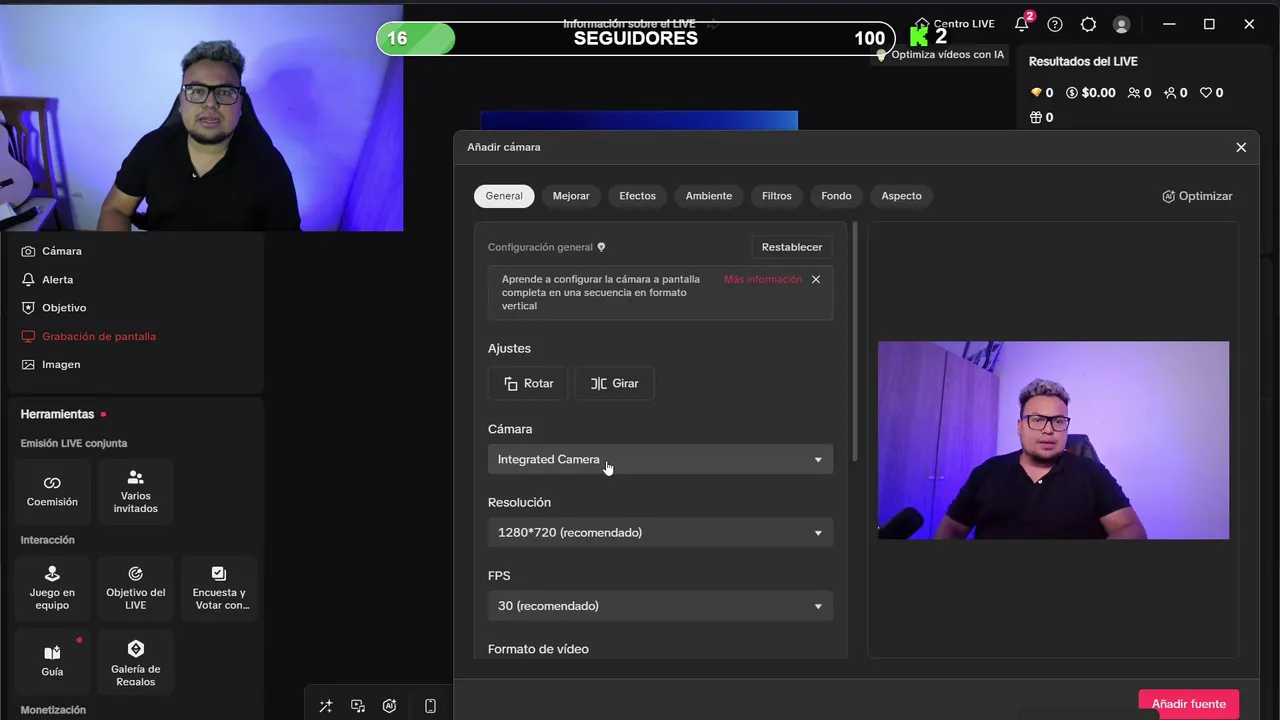Screen dimensions: 1280x720
Task: Click the Girar button
Action: point(614,384)
